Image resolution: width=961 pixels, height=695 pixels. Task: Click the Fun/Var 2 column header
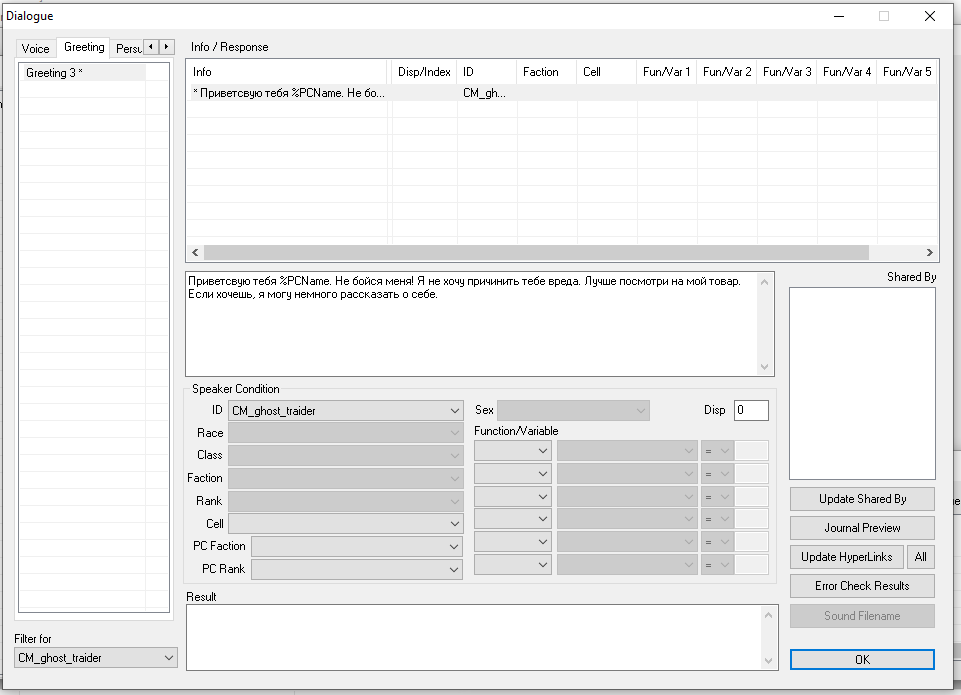727,72
